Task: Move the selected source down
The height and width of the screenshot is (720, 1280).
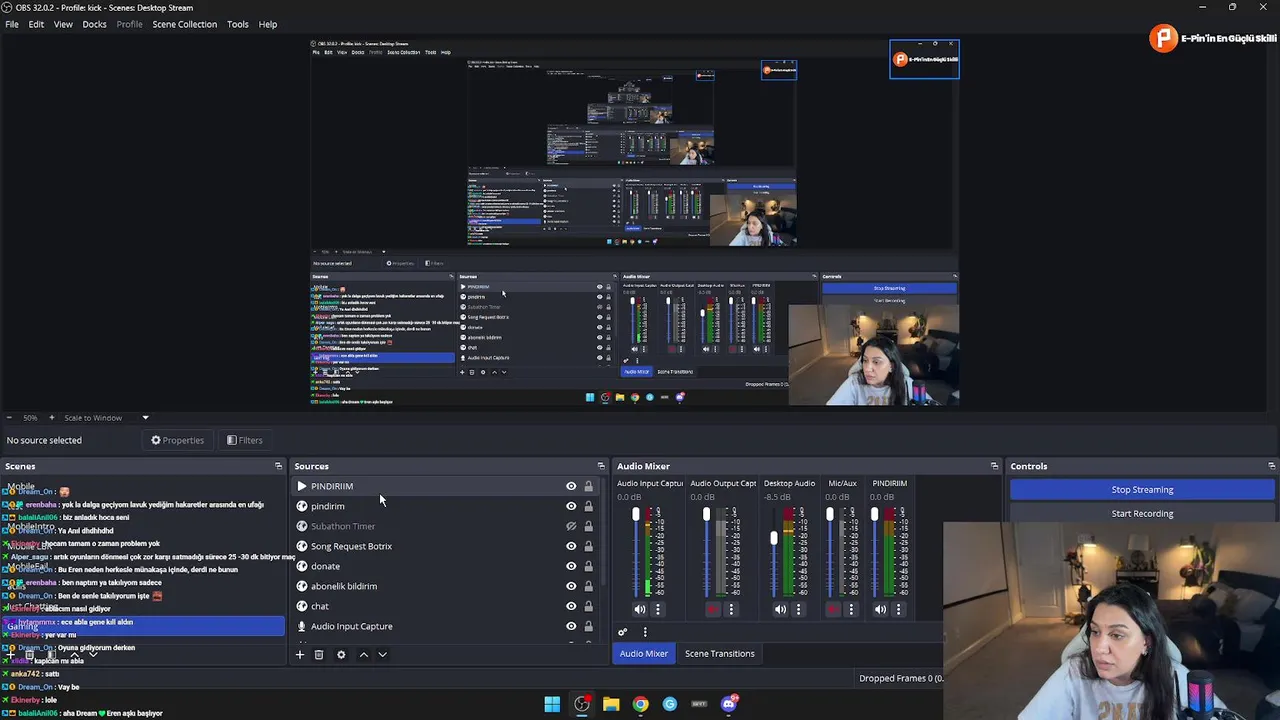Action: [x=382, y=654]
